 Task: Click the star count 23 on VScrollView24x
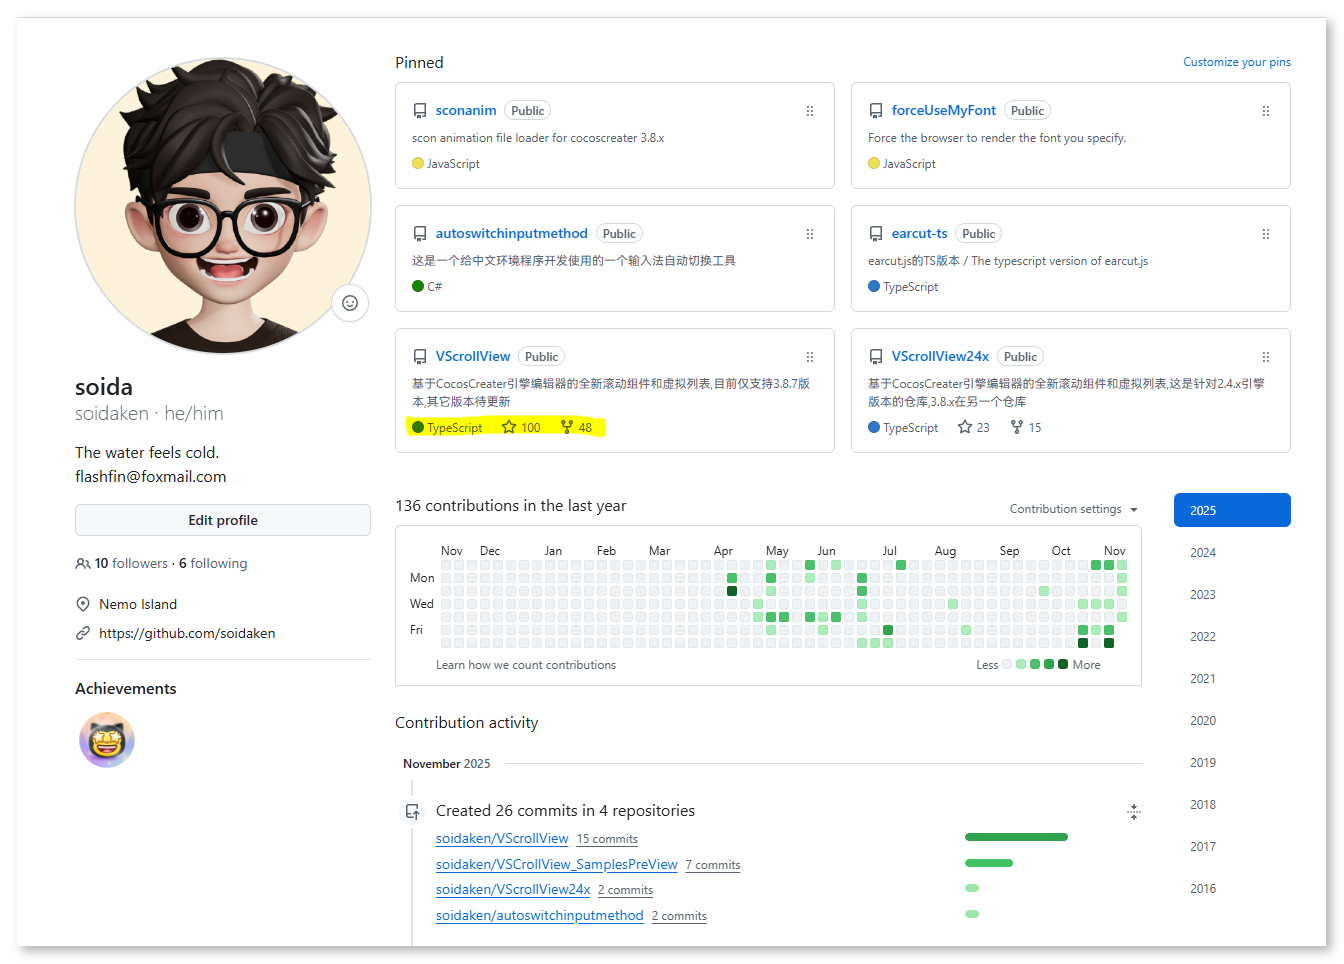(974, 427)
